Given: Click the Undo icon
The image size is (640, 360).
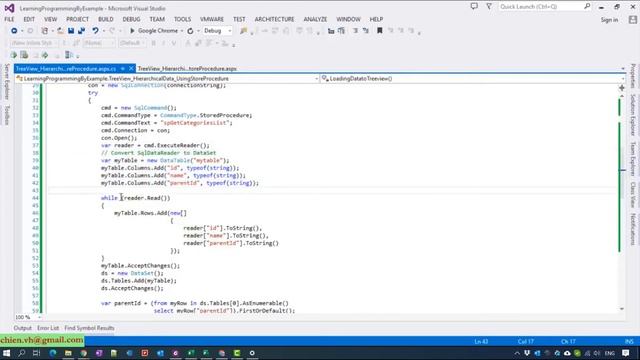Looking at the screenshot, I should coord(95,31).
